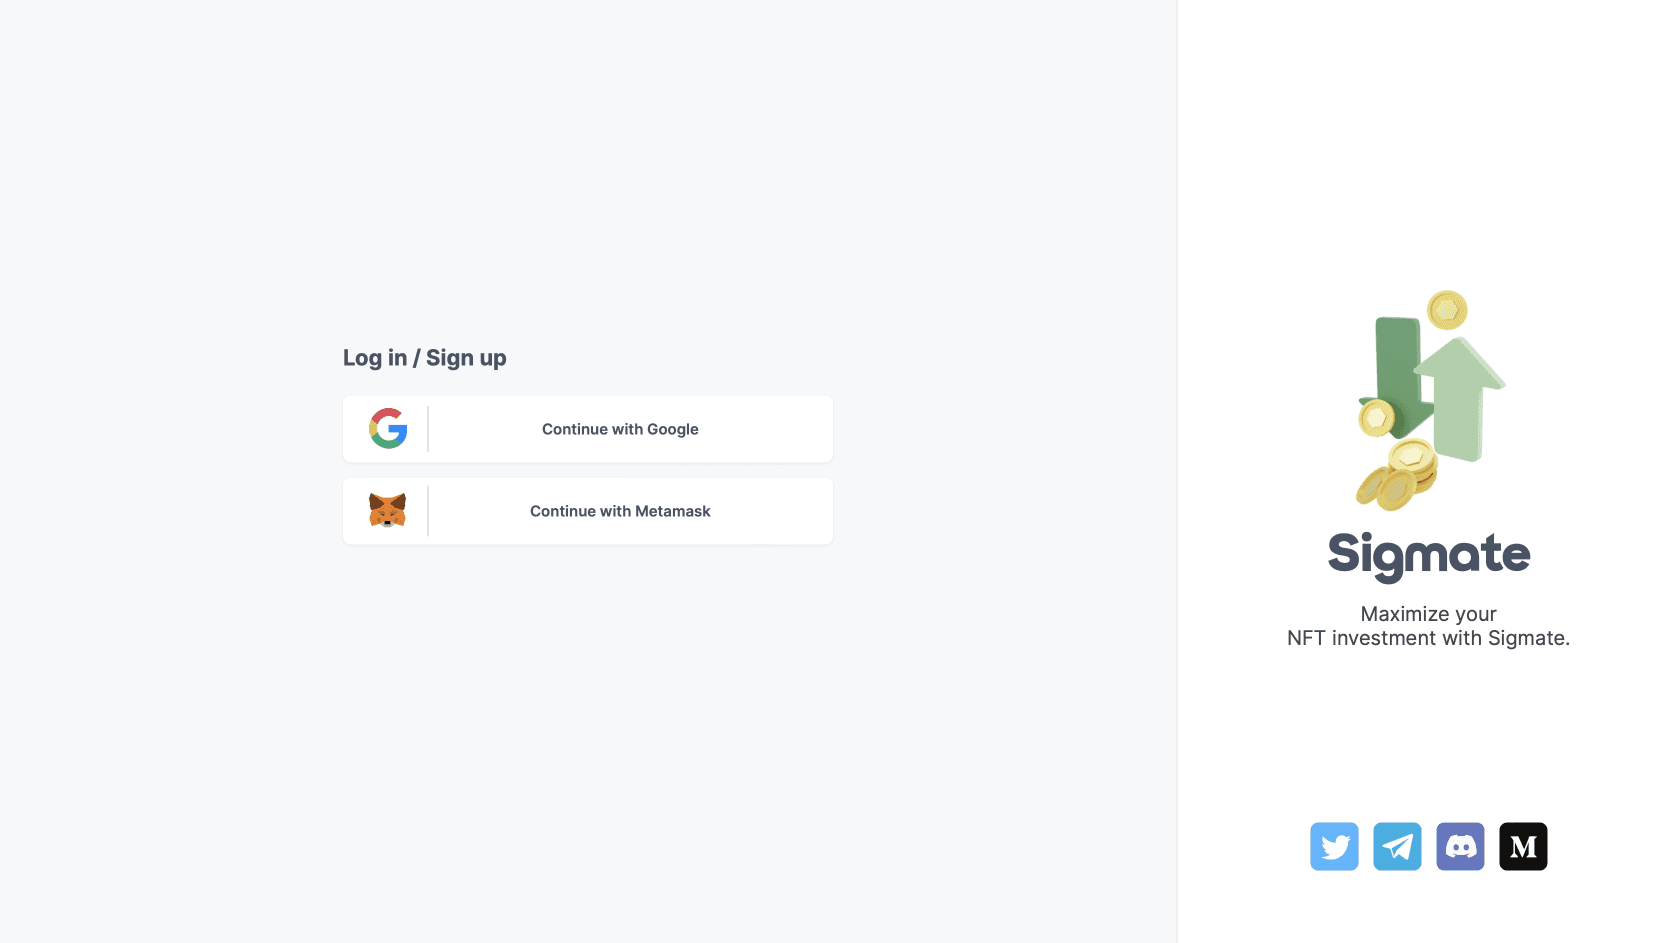
Task: Click the Google G logo
Action: pos(388,429)
